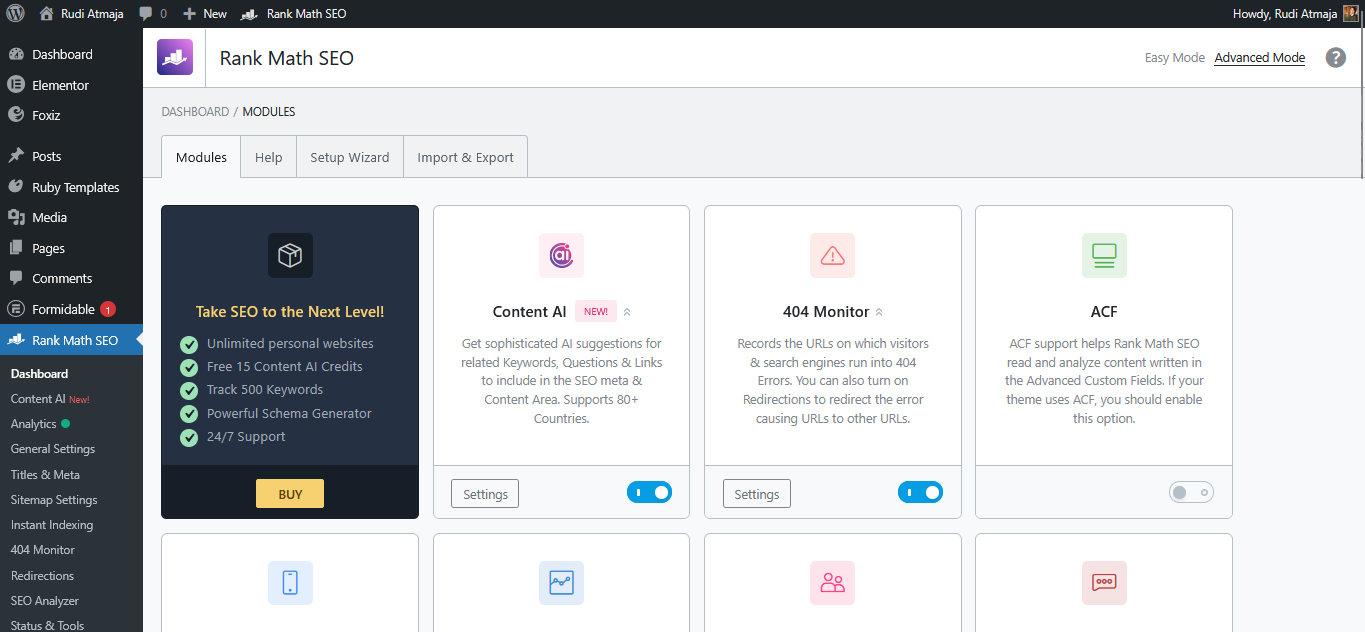The width and height of the screenshot is (1365, 632).
Task: Click the plus New icon in admin bar
Action: pos(190,14)
